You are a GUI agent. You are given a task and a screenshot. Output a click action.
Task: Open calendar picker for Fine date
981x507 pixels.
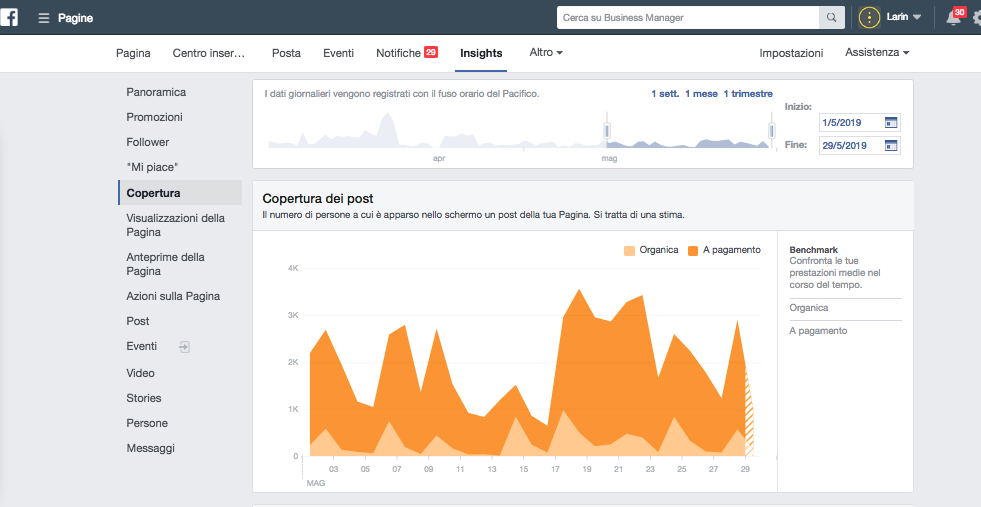(891, 145)
